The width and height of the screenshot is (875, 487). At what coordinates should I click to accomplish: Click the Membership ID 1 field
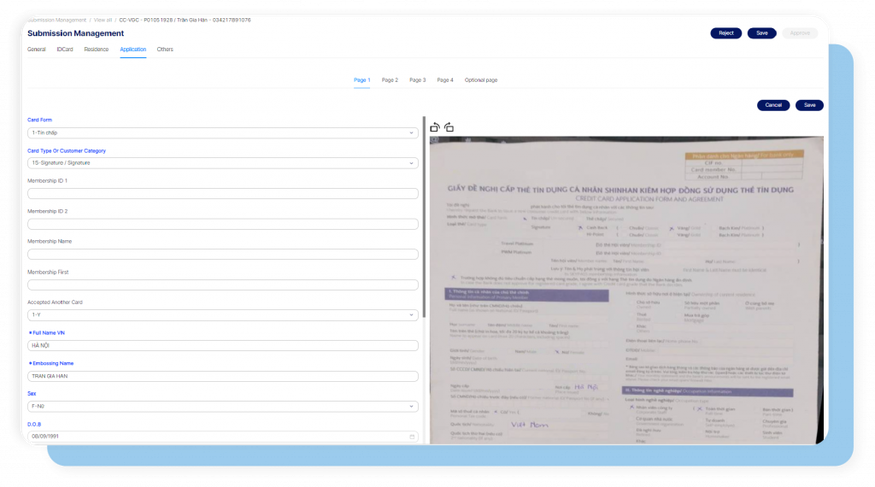[223, 194]
